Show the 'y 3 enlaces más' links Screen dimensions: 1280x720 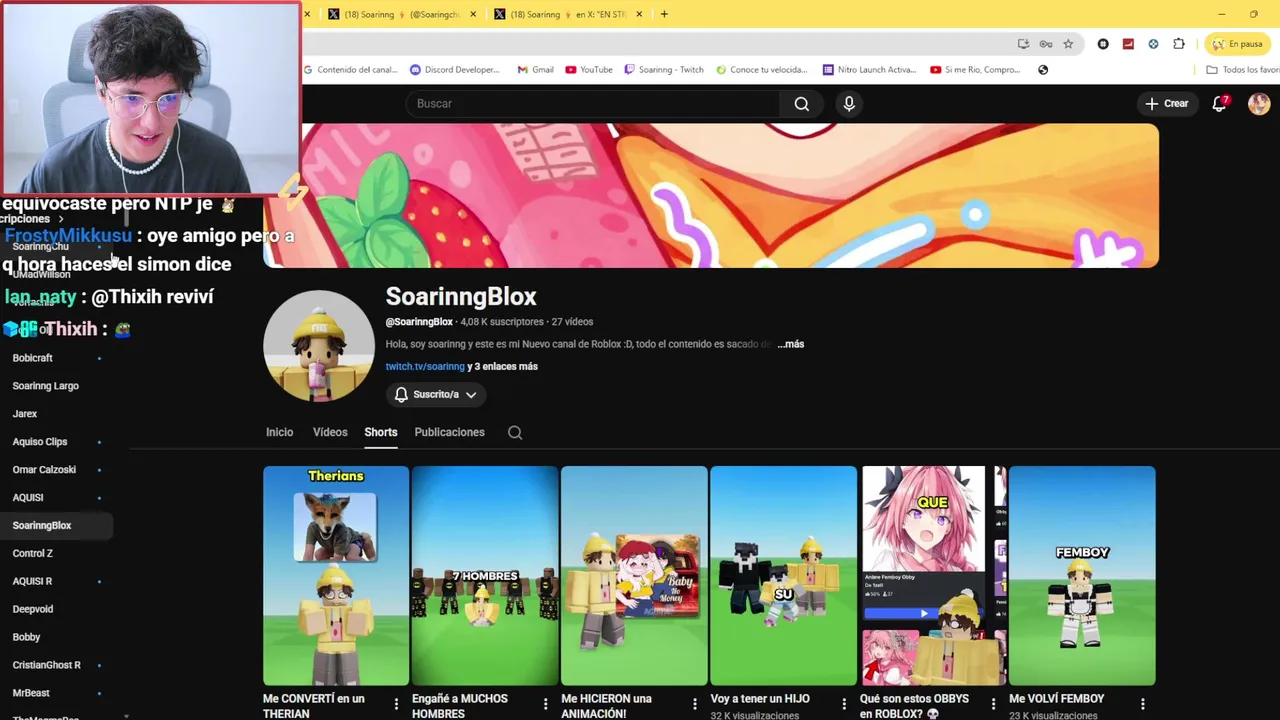(502, 367)
